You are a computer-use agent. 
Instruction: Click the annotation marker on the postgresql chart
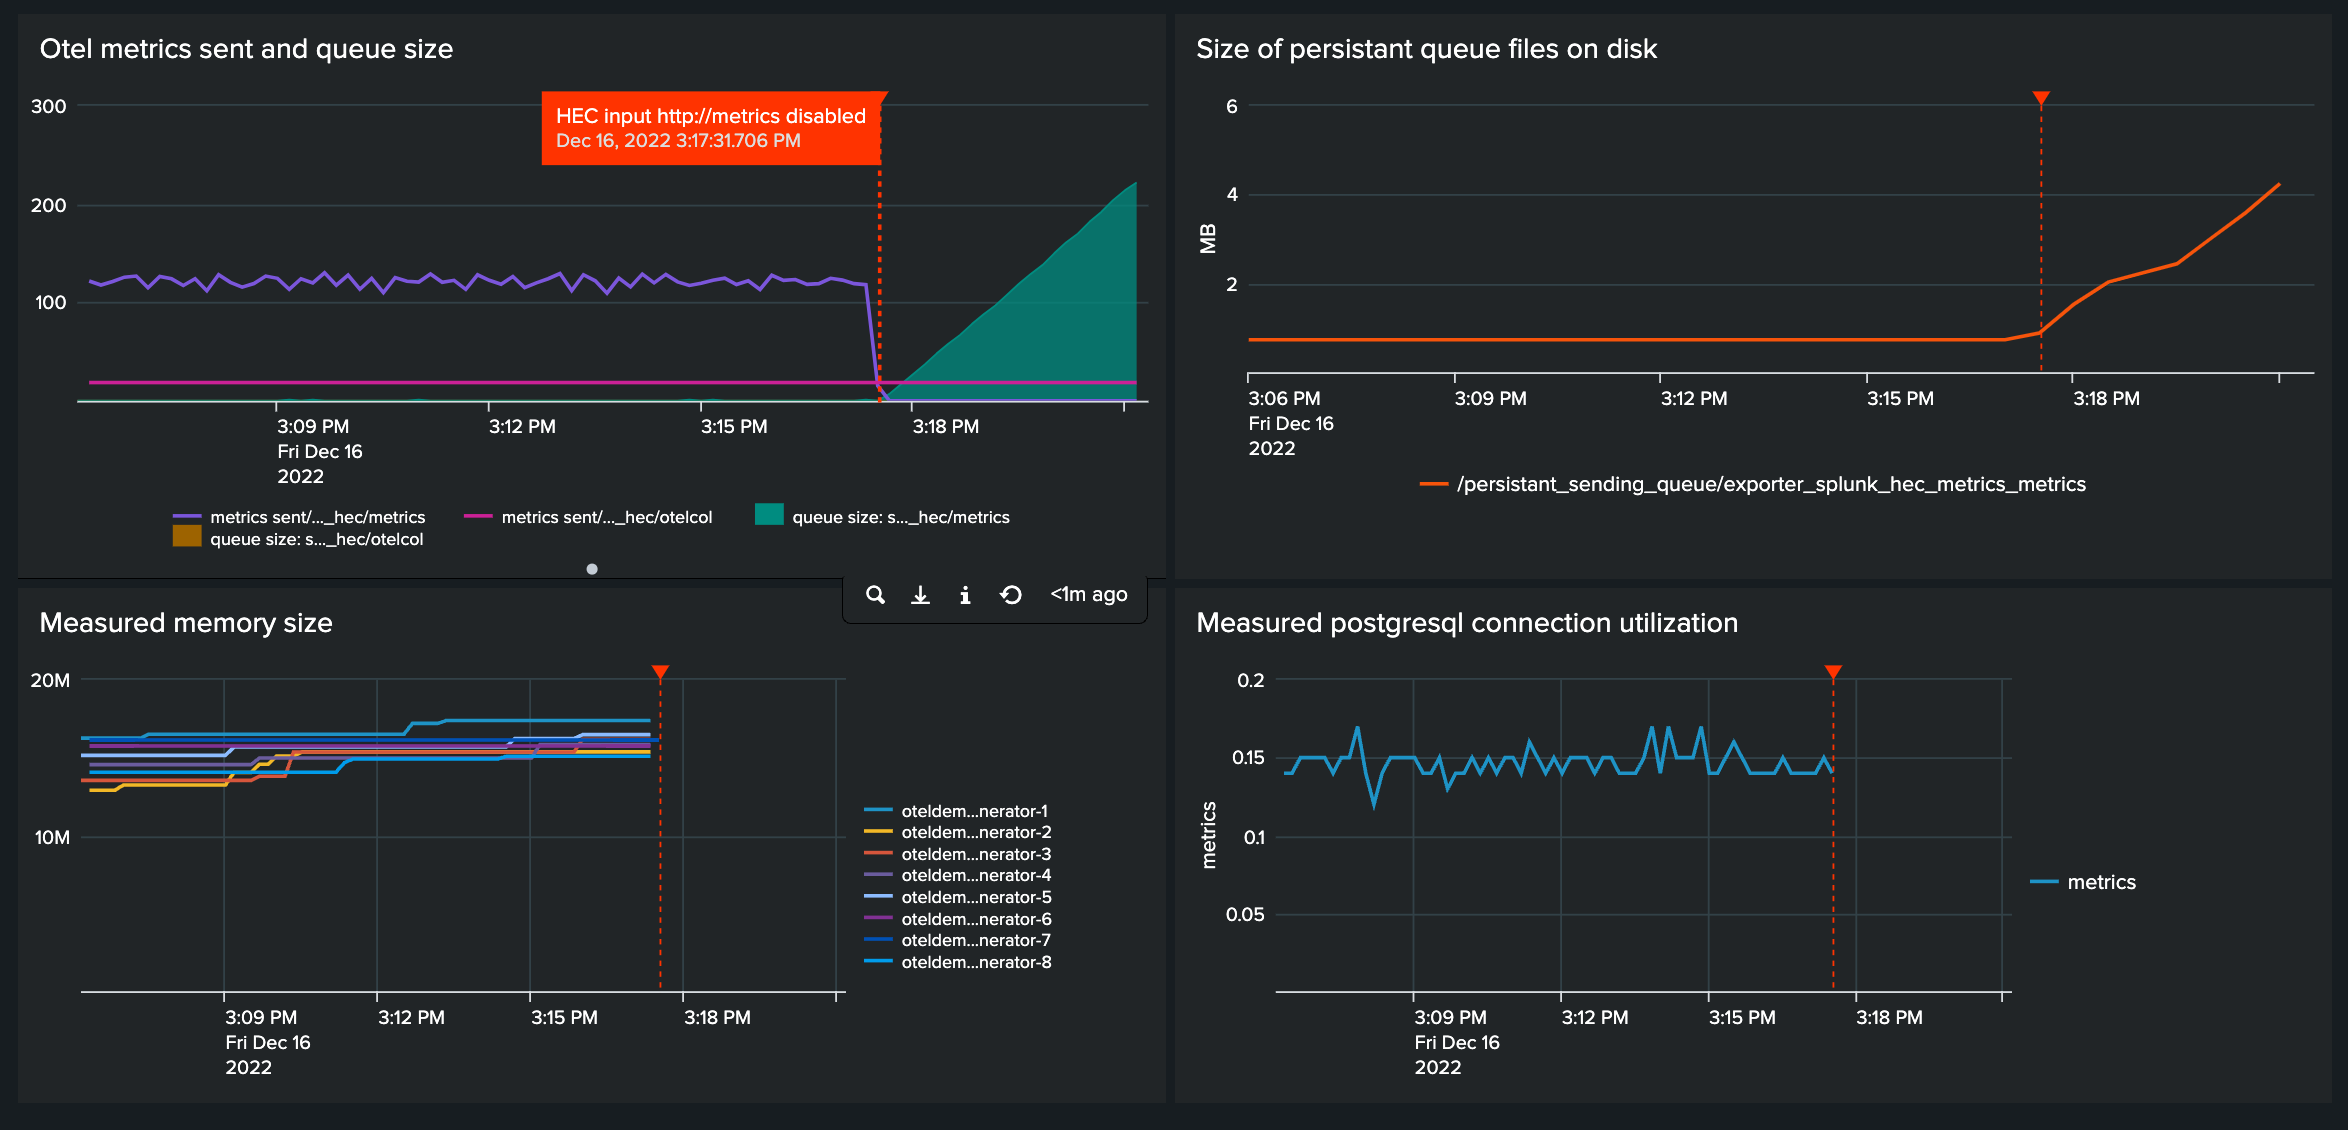(1833, 672)
